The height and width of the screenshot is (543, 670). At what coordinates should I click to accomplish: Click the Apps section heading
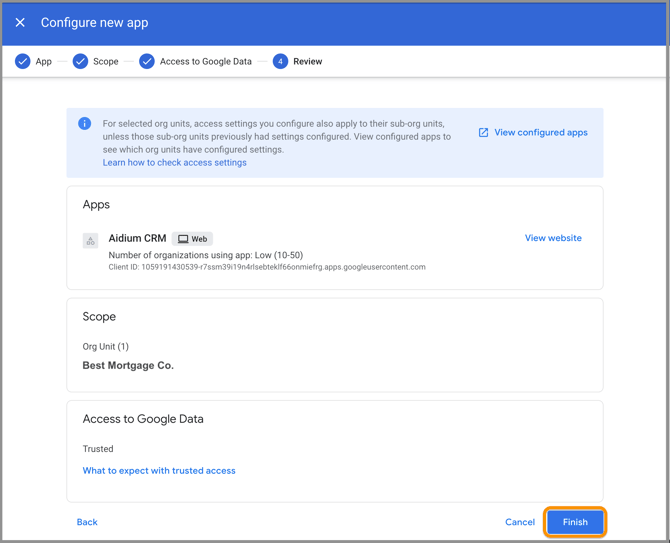tap(96, 205)
